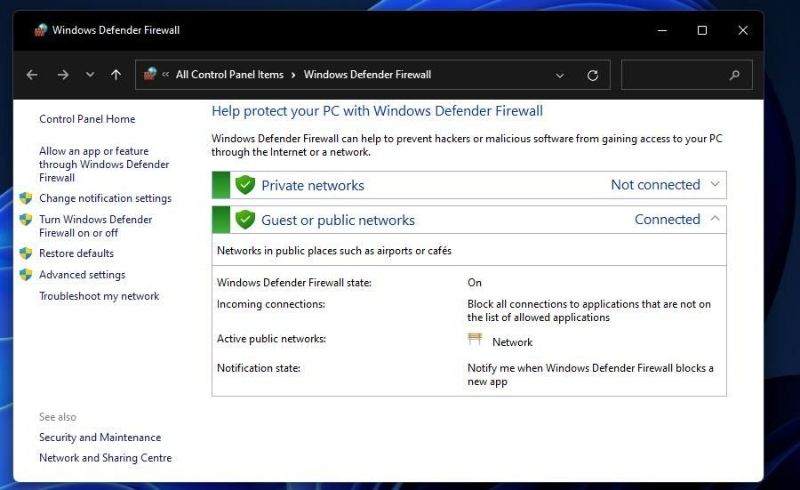Click the green shield beside Private networks
This screenshot has width=800, height=490.
(x=245, y=185)
